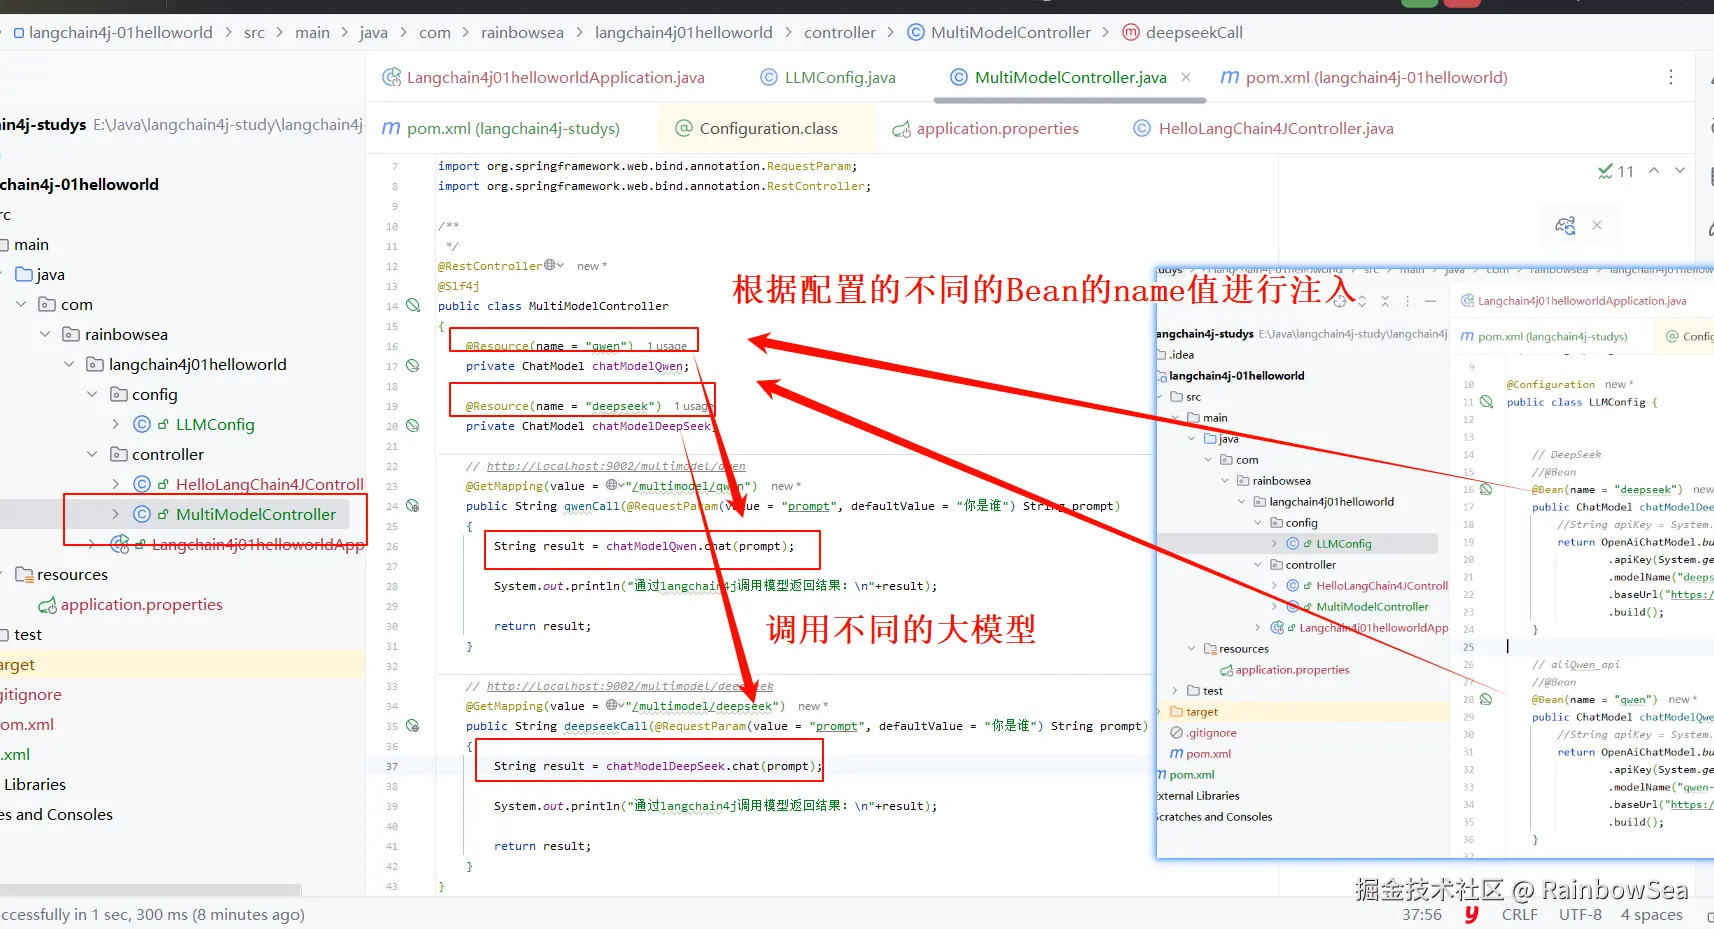Select LLMConfig in the inset project tree
The height and width of the screenshot is (929, 1714).
point(1343,544)
